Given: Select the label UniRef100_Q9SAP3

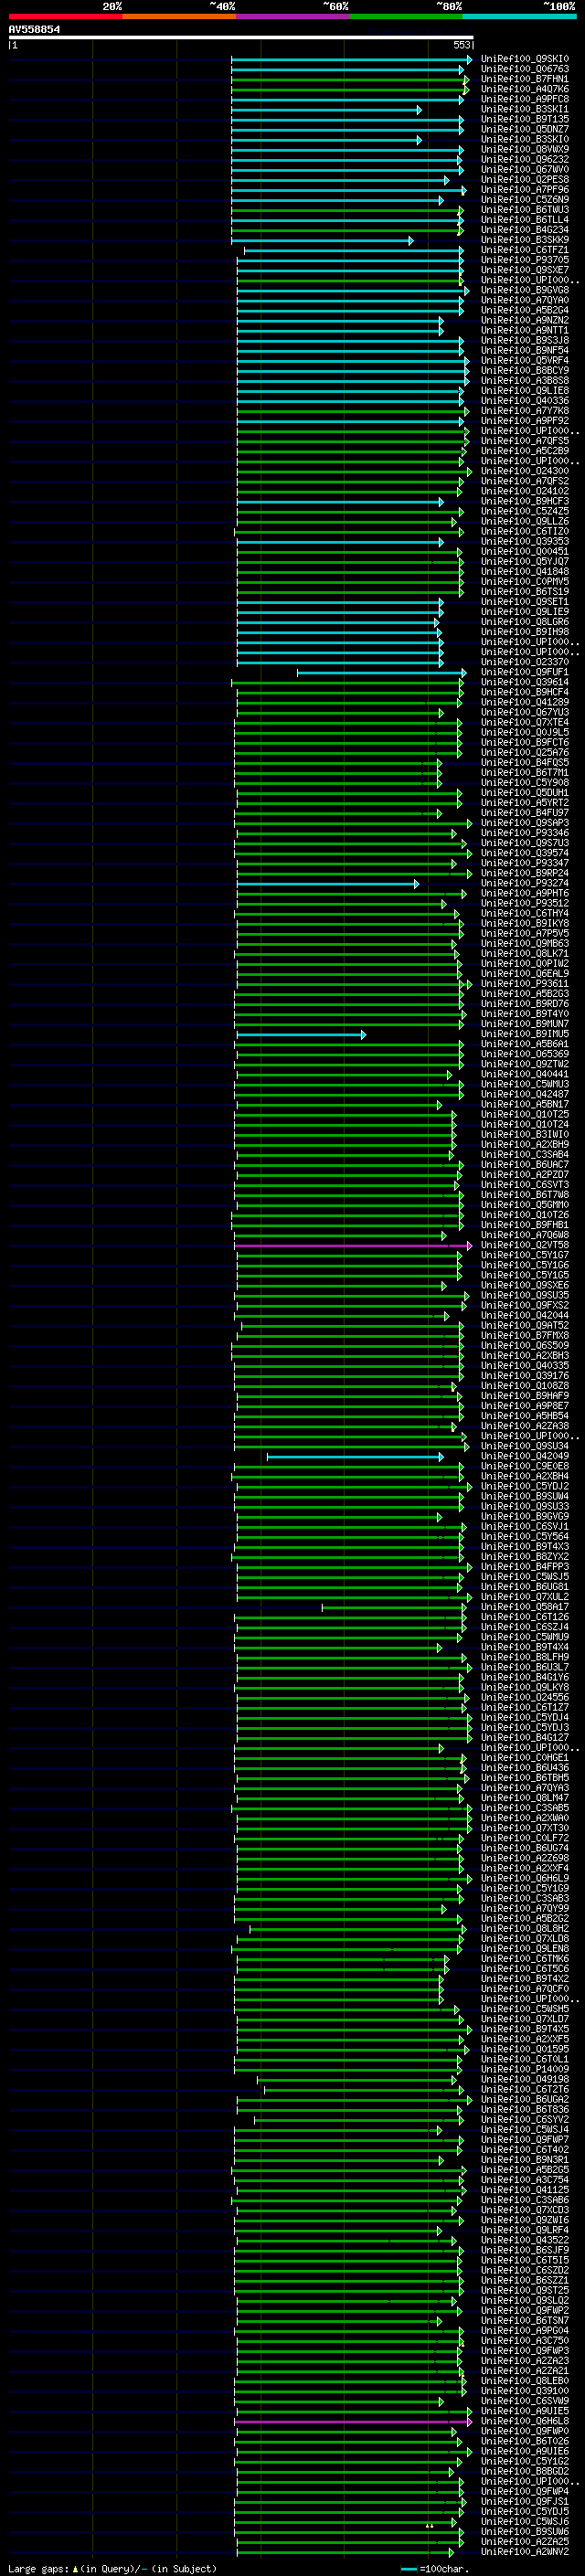Looking at the screenshot, I should click(x=525, y=823).
